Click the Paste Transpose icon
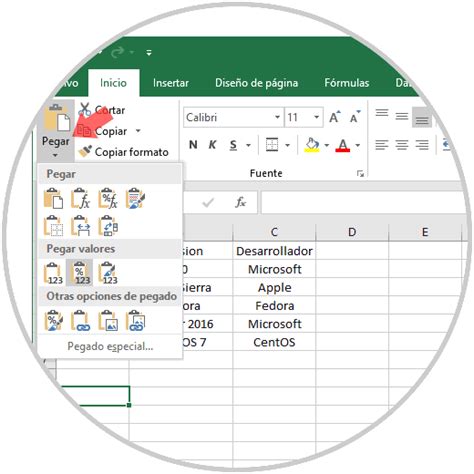Viewport: 474px width, 474px height. (108, 226)
